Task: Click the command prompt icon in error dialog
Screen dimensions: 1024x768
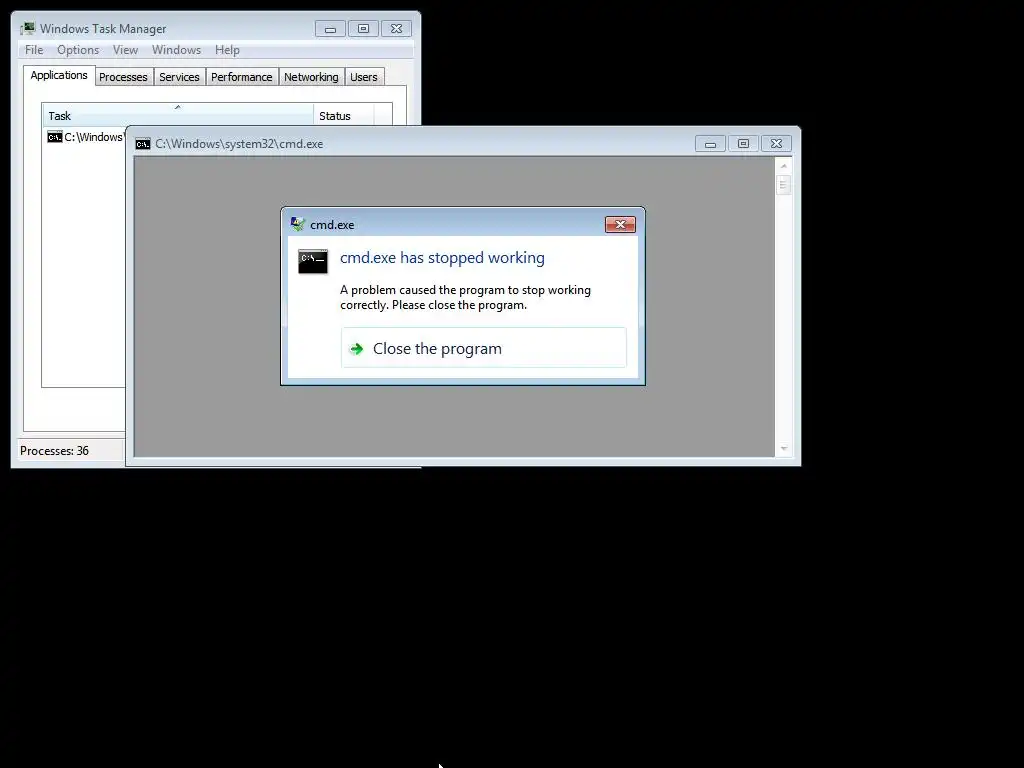Action: [x=313, y=262]
